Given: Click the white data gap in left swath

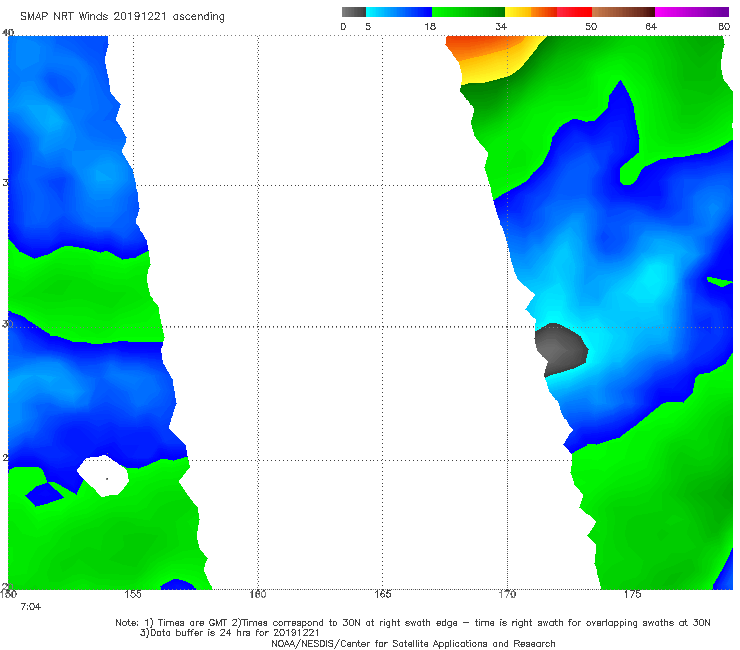Looking at the screenshot, I should pos(103,476).
